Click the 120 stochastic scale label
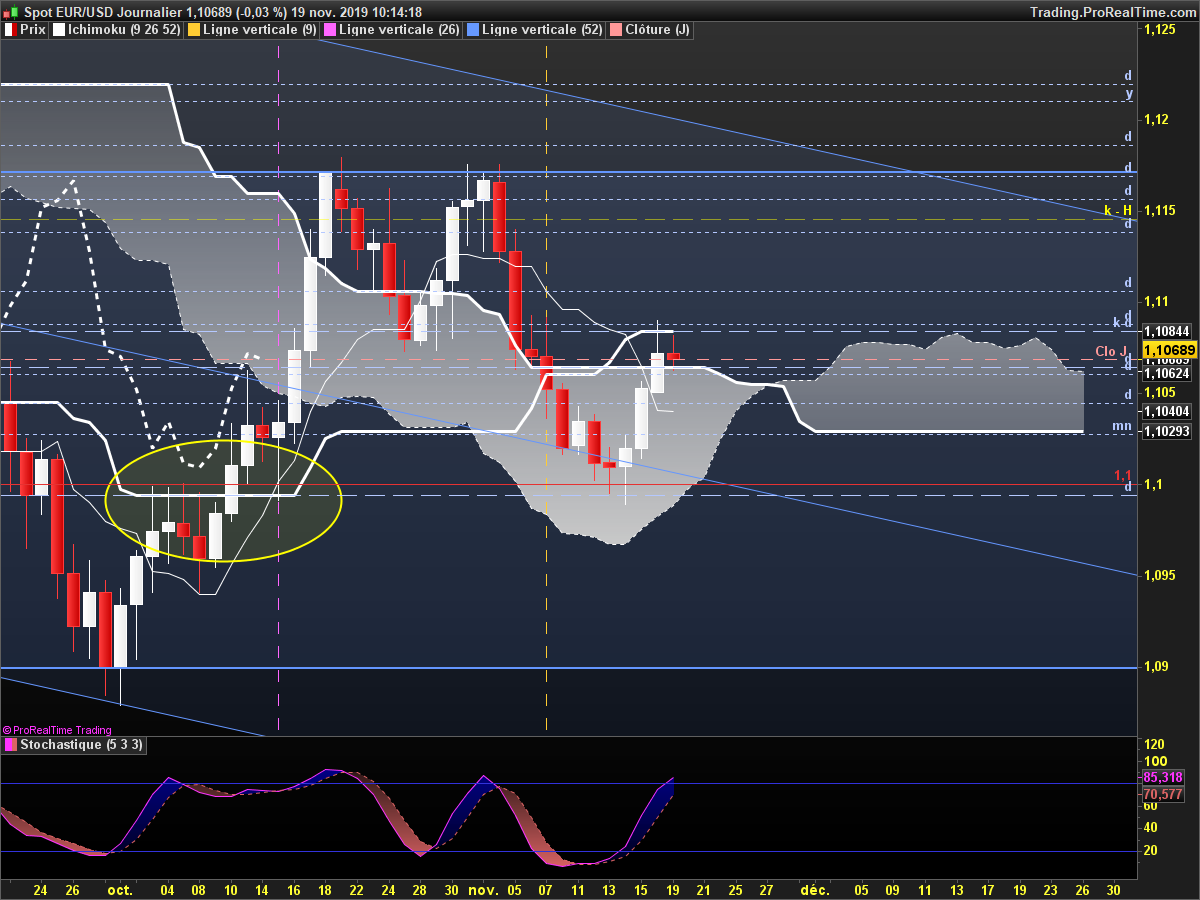Viewport: 1200px width, 900px height. pyautogui.click(x=1153, y=745)
